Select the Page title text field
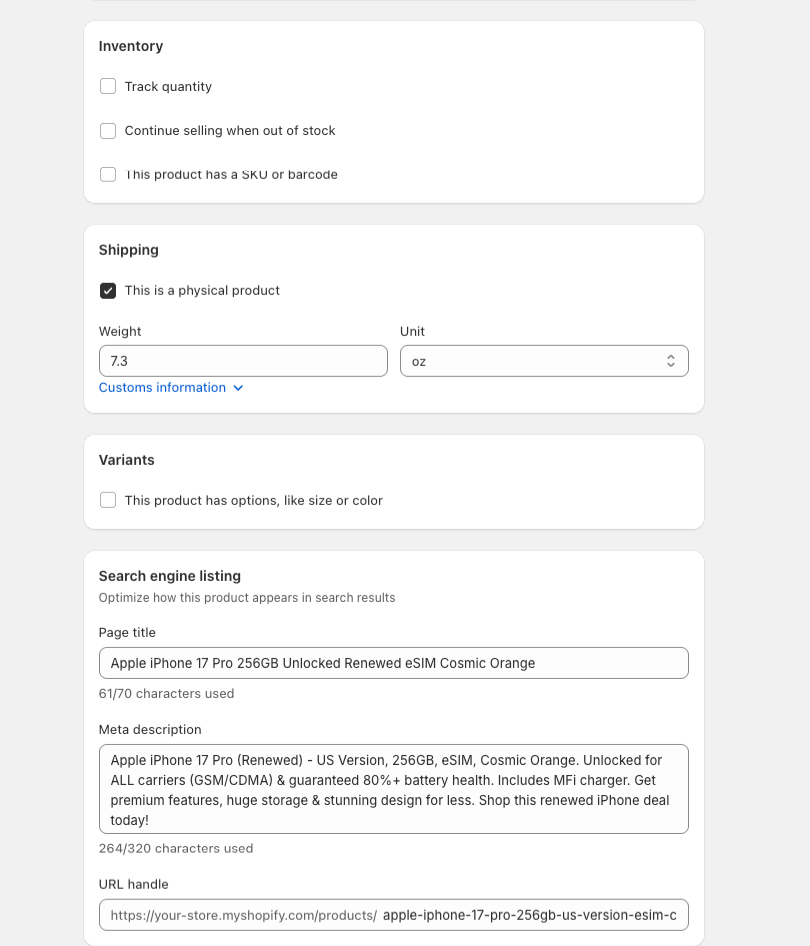Screen dimensions: 810x946 pyautogui.click(x=393, y=662)
